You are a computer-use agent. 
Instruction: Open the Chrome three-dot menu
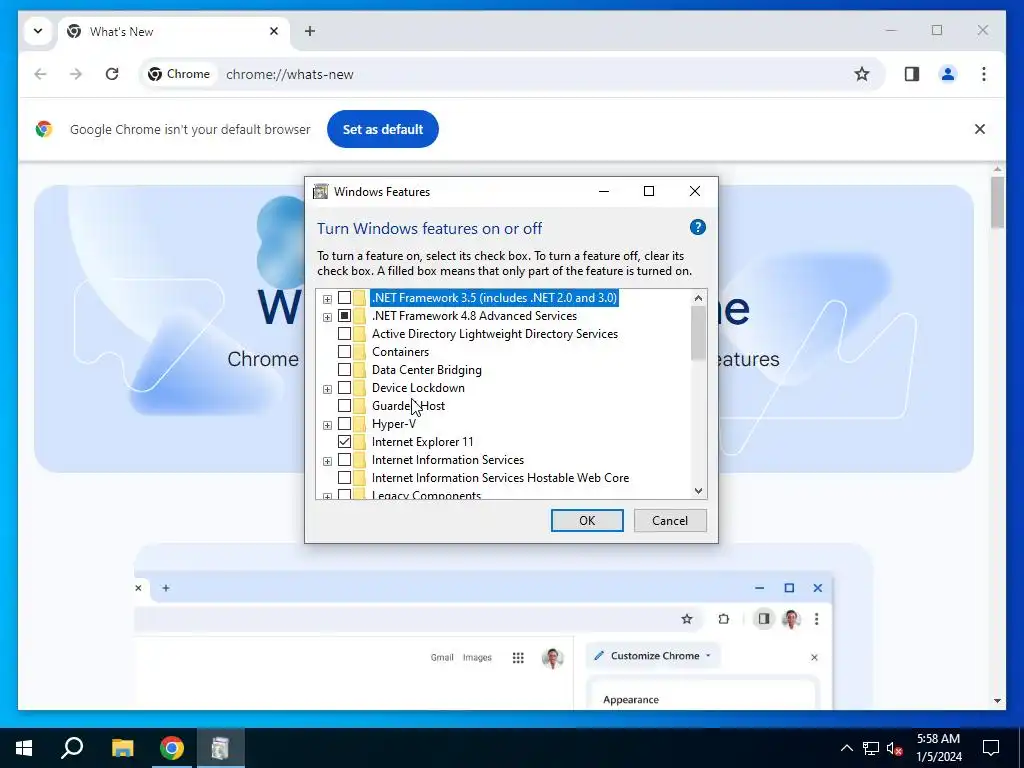point(984,74)
